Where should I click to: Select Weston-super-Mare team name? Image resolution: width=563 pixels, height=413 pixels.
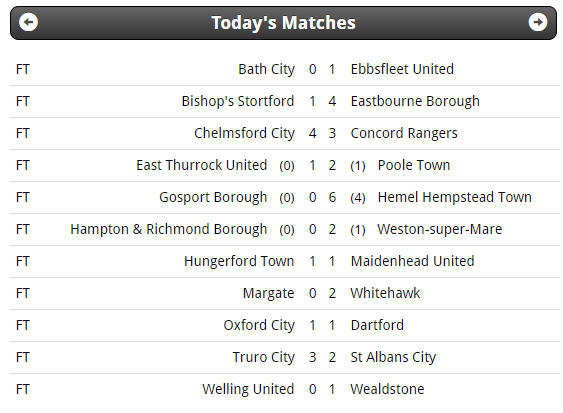point(439,229)
